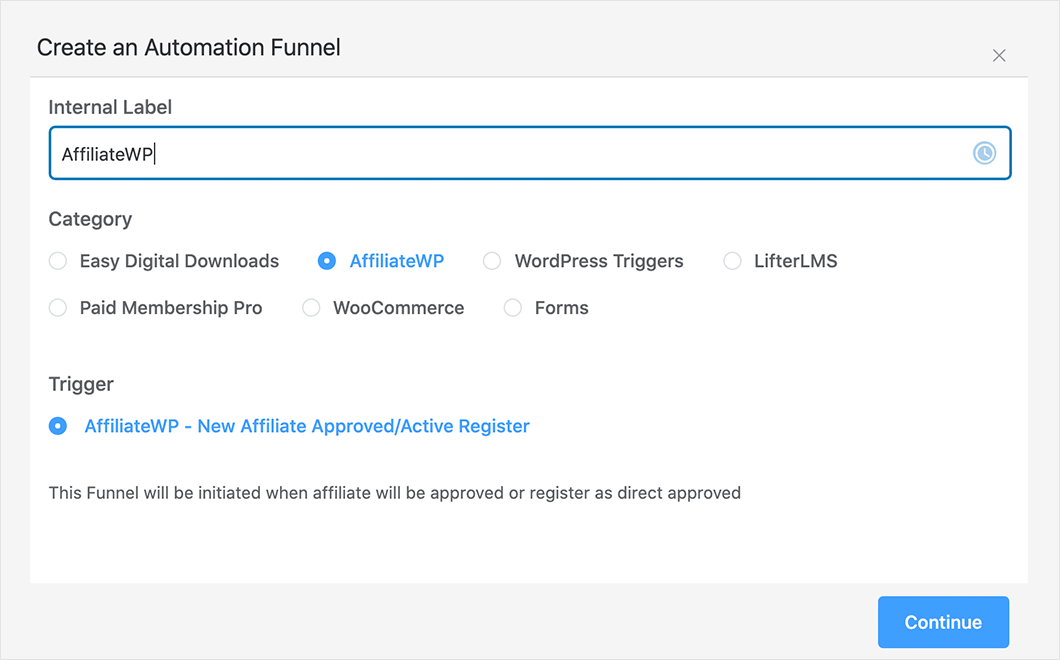The width and height of the screenshot is (1060, 660).
Task: Click the WooCommerce category label text
Action: (x=397, y=307)
